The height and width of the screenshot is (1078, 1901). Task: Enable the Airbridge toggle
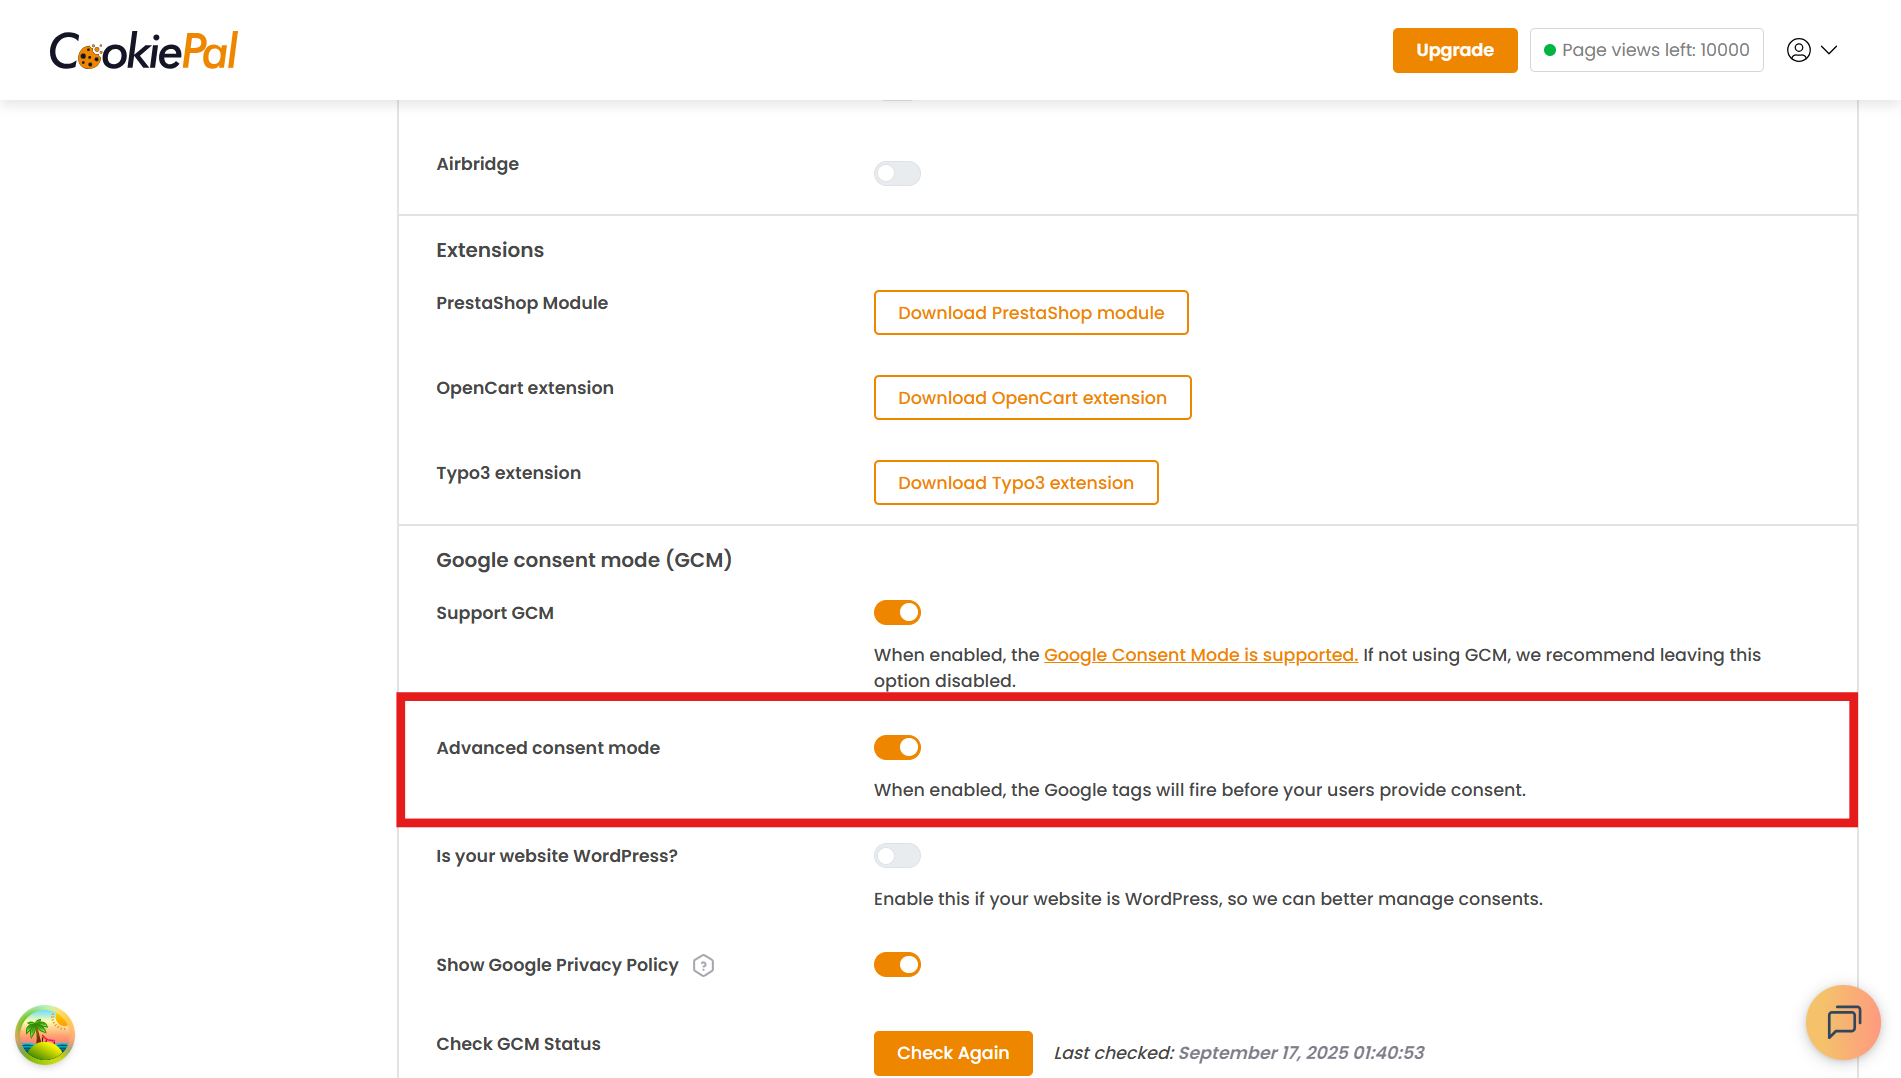(x=897, y=173)
